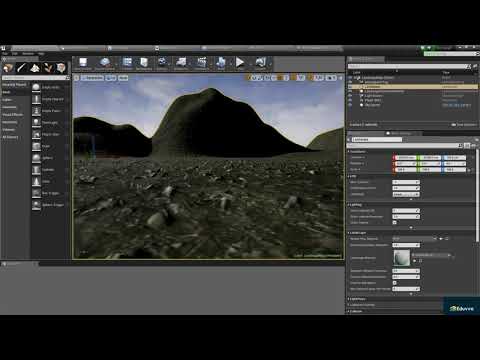Click the Build toolbar icon
The image size is (480, 360).
click(x=221, y=63)
